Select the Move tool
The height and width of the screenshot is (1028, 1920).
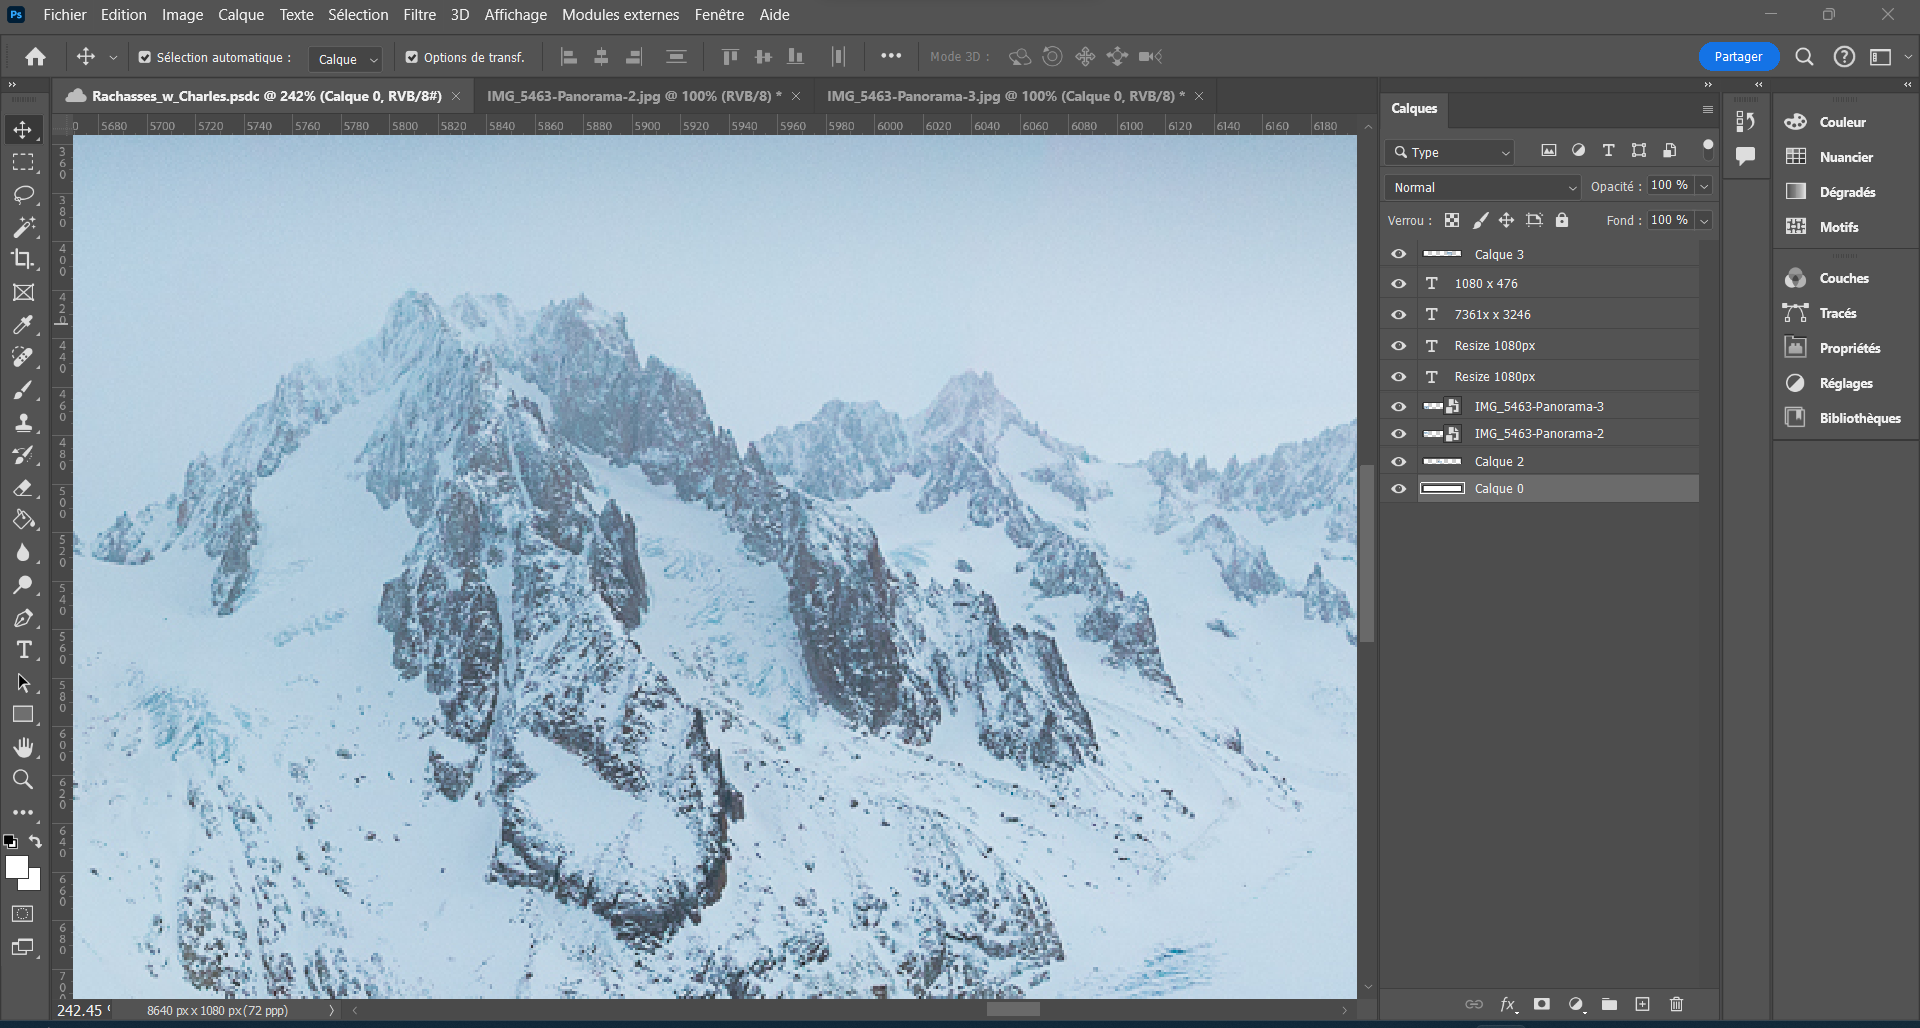point(24,129)
